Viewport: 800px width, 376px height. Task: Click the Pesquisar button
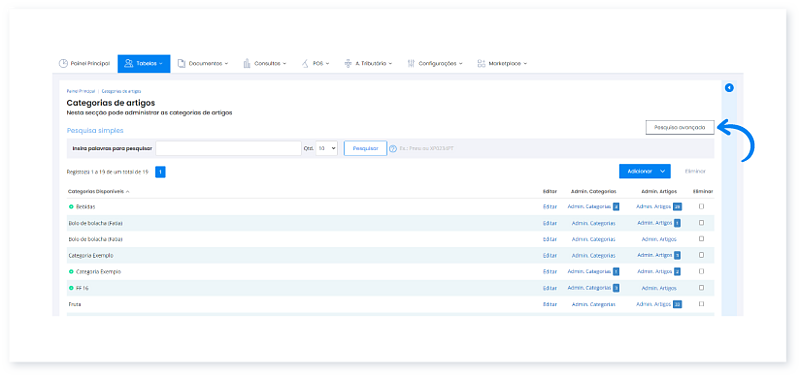[365, 148]
